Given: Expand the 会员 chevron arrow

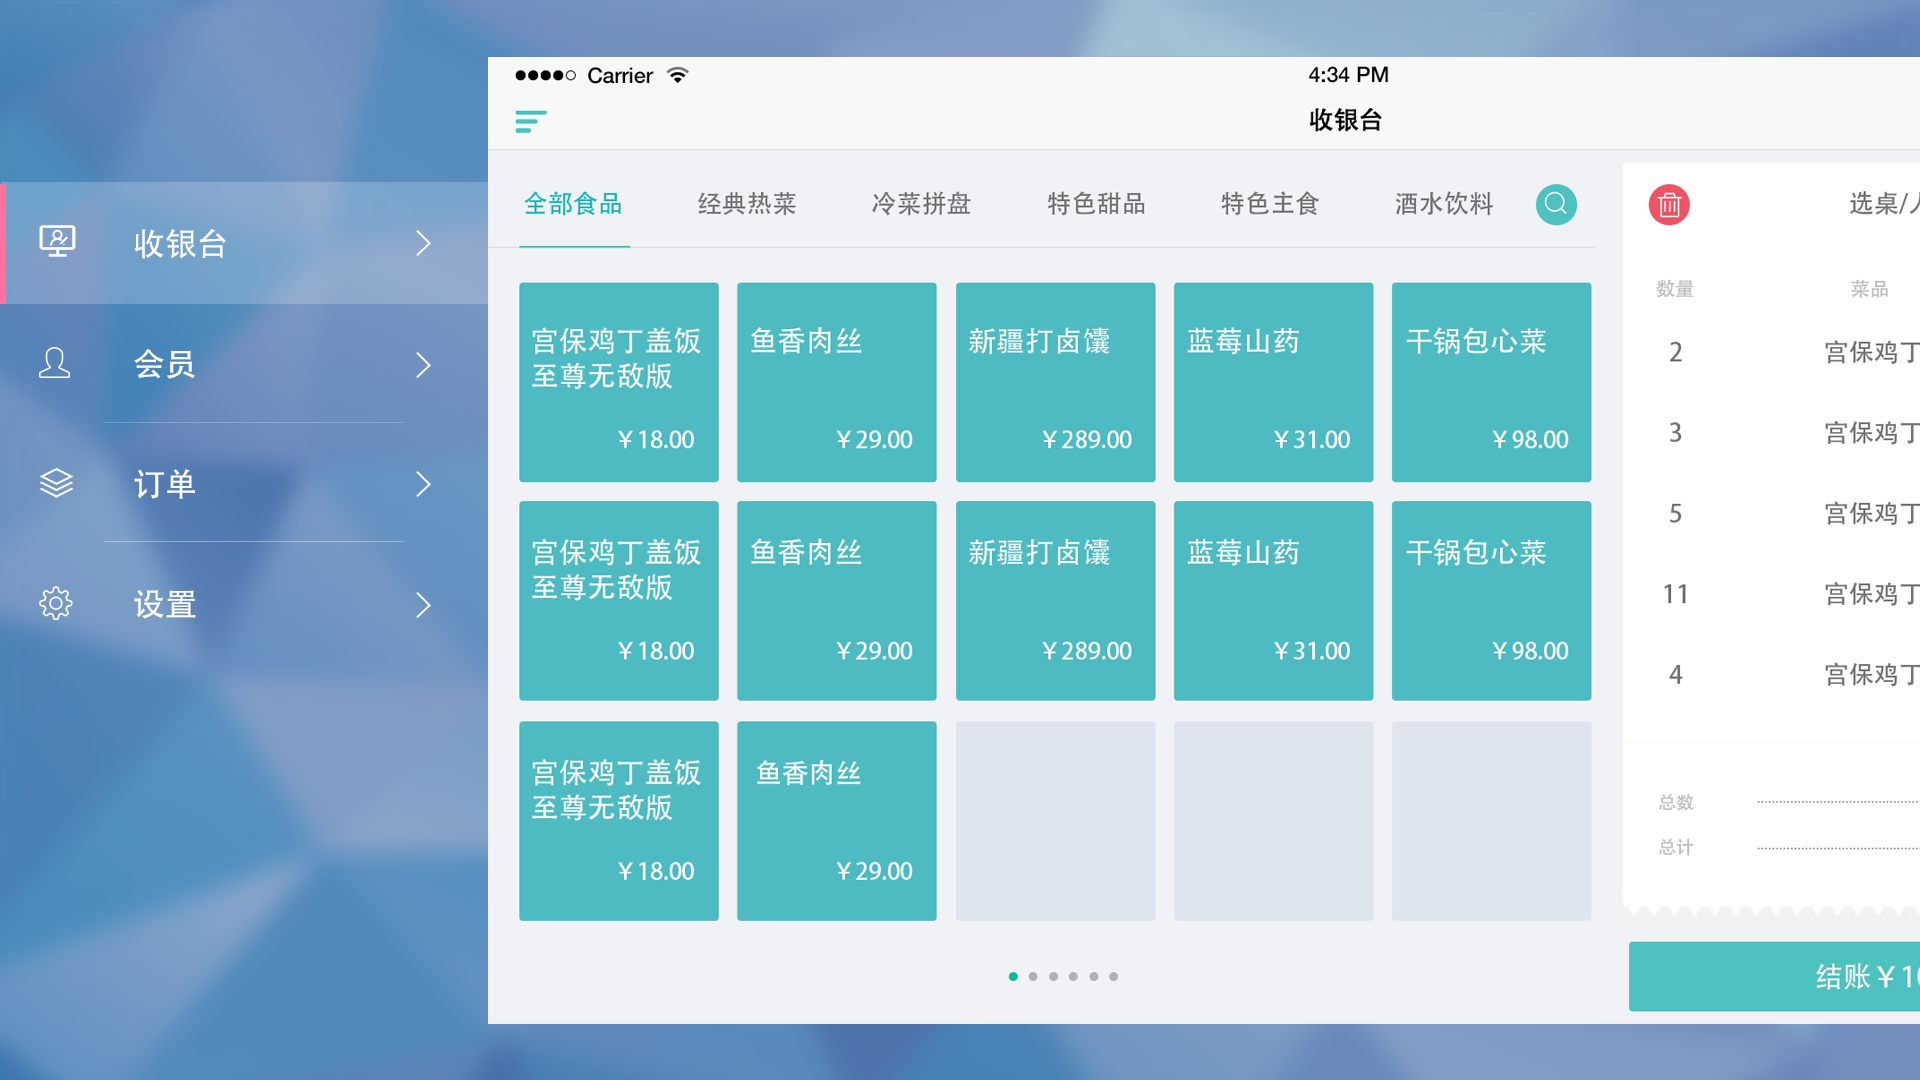Looking at the screenshot, I should click(423, 364).
